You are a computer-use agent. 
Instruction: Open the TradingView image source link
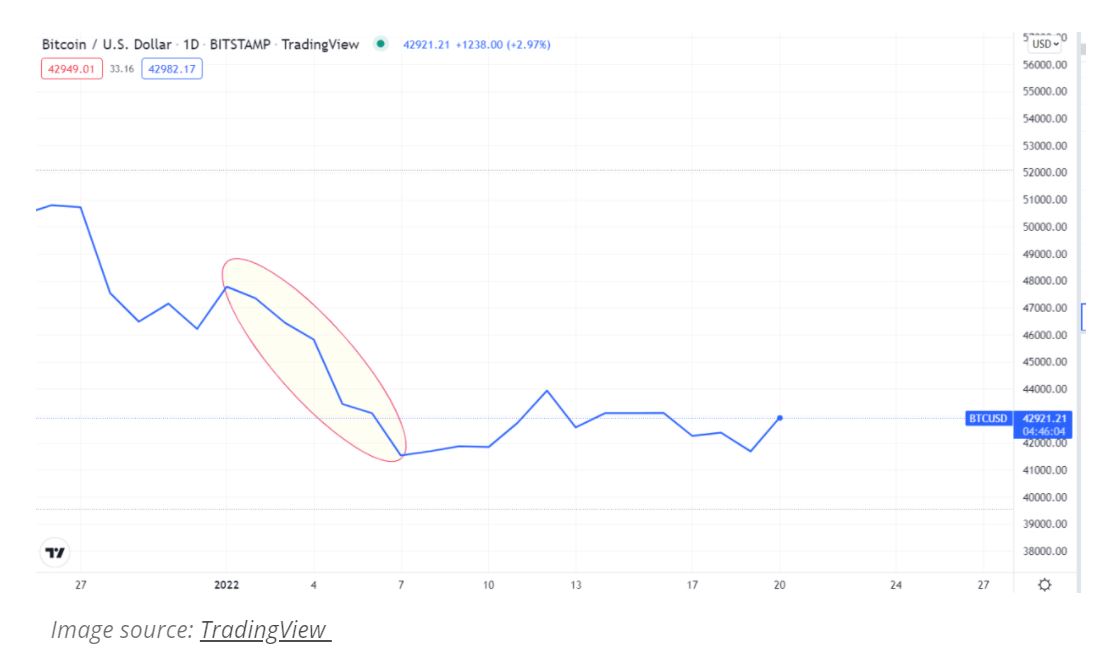pyautogui.click(x=265, y=629)
